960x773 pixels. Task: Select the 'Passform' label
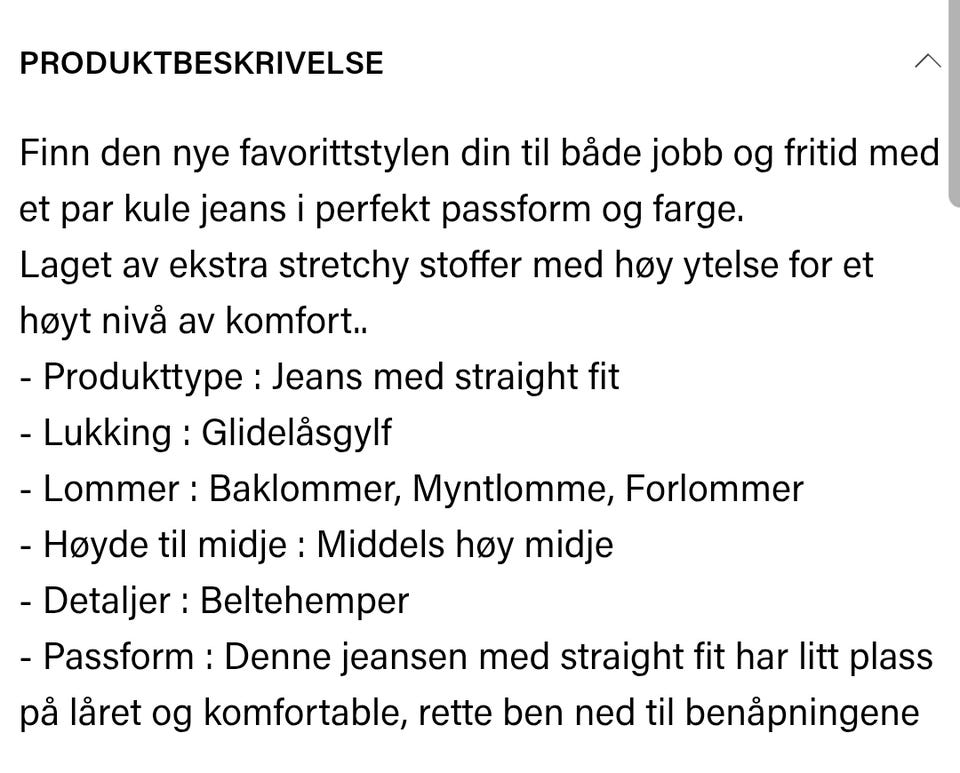pos(118,657)
